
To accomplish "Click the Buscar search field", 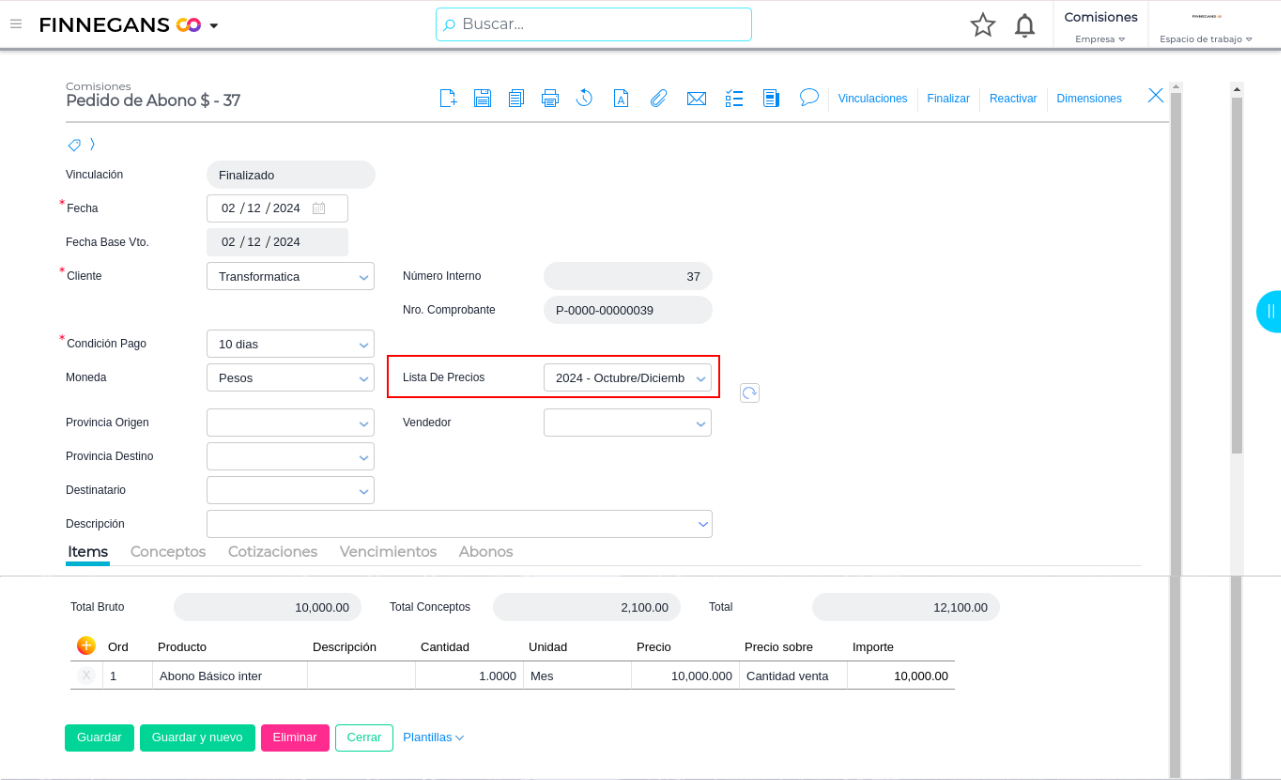I will tap(594, 24).
